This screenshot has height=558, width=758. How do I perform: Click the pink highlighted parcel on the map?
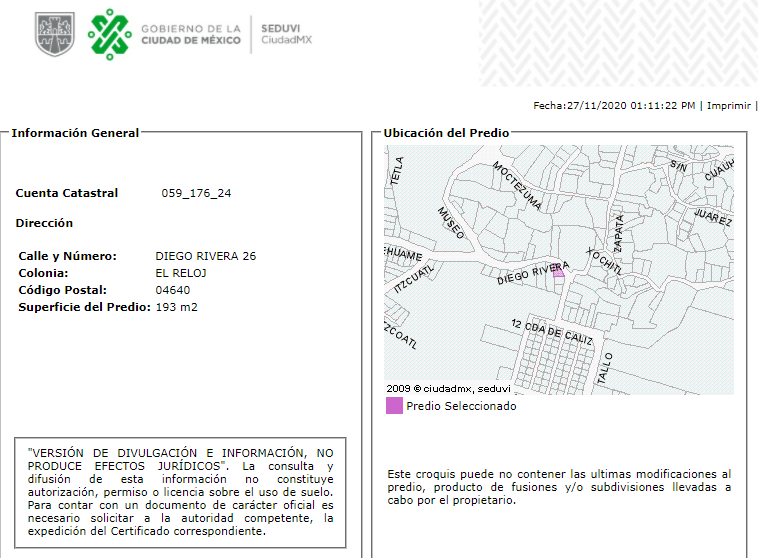[x=558, y=271]
